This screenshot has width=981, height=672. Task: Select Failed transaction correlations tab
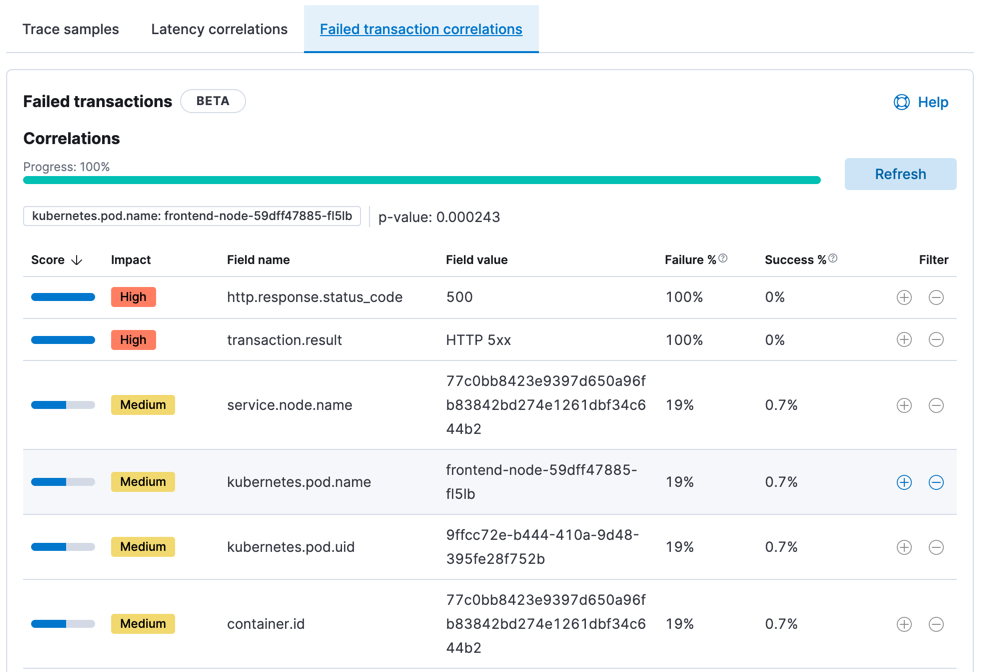click(421, 29)
